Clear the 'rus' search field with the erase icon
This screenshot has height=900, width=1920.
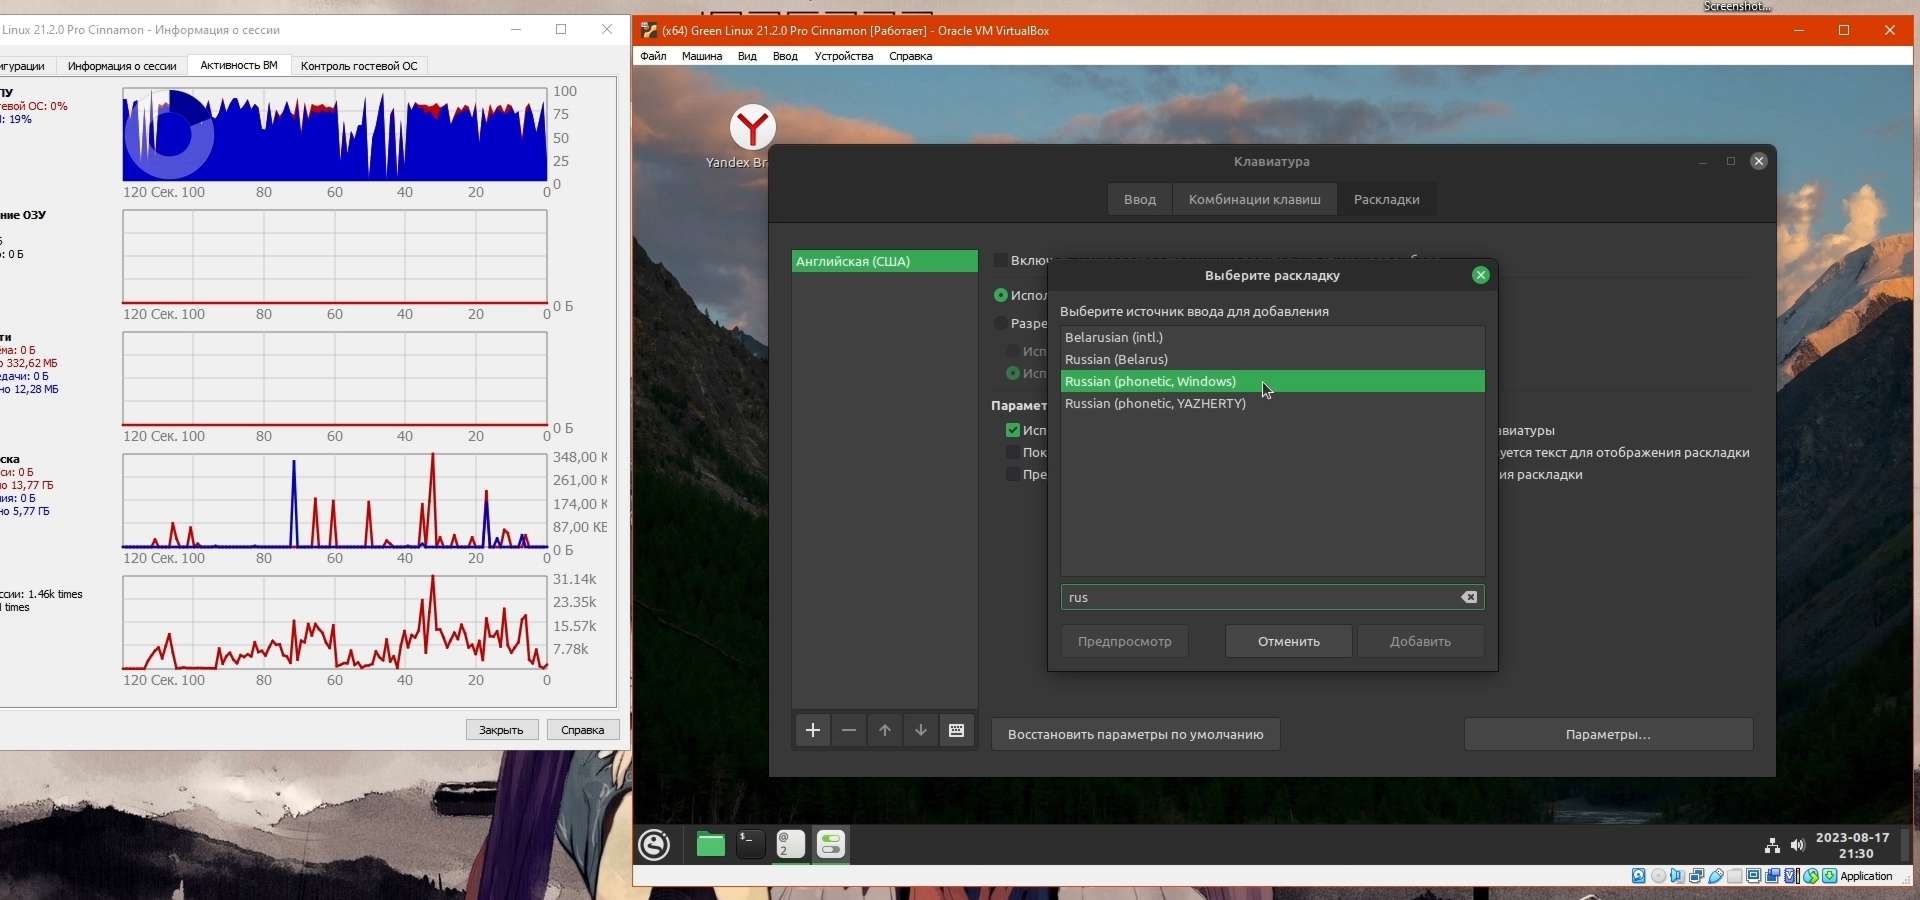pyautogui.click(x=1469, y=597)
